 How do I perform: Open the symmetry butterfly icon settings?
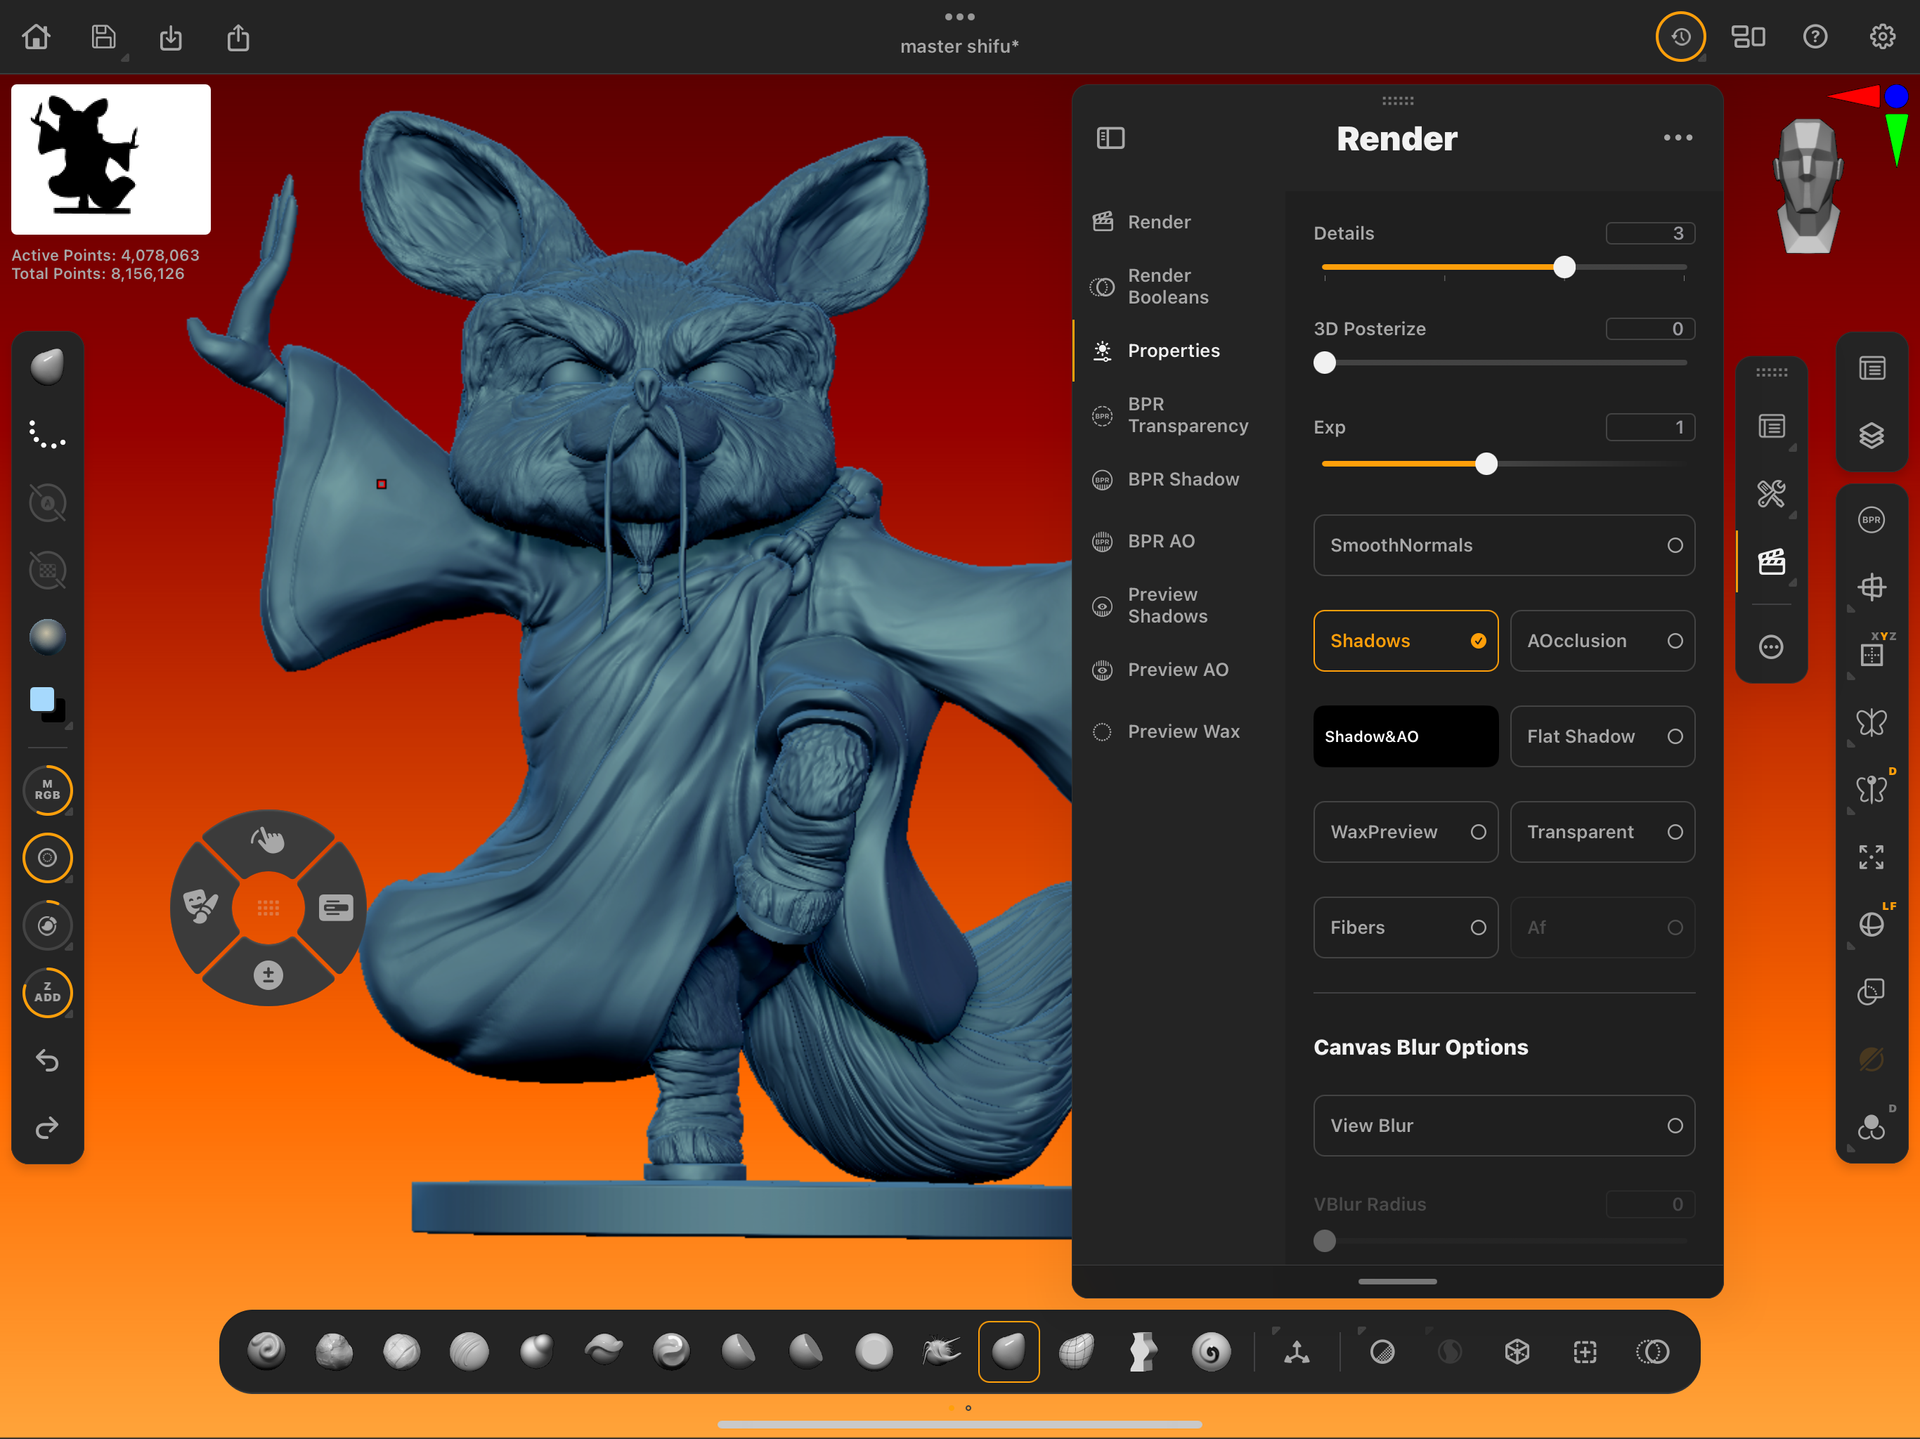coord(1871,723)
